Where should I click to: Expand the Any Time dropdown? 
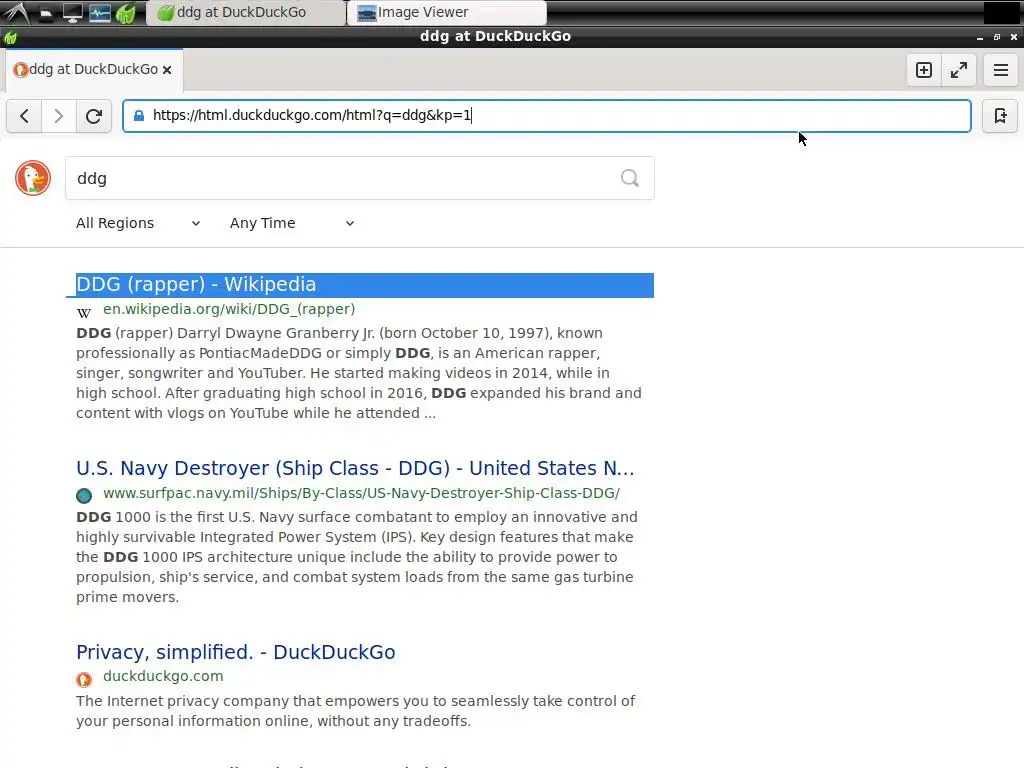(x=292, y=223)
